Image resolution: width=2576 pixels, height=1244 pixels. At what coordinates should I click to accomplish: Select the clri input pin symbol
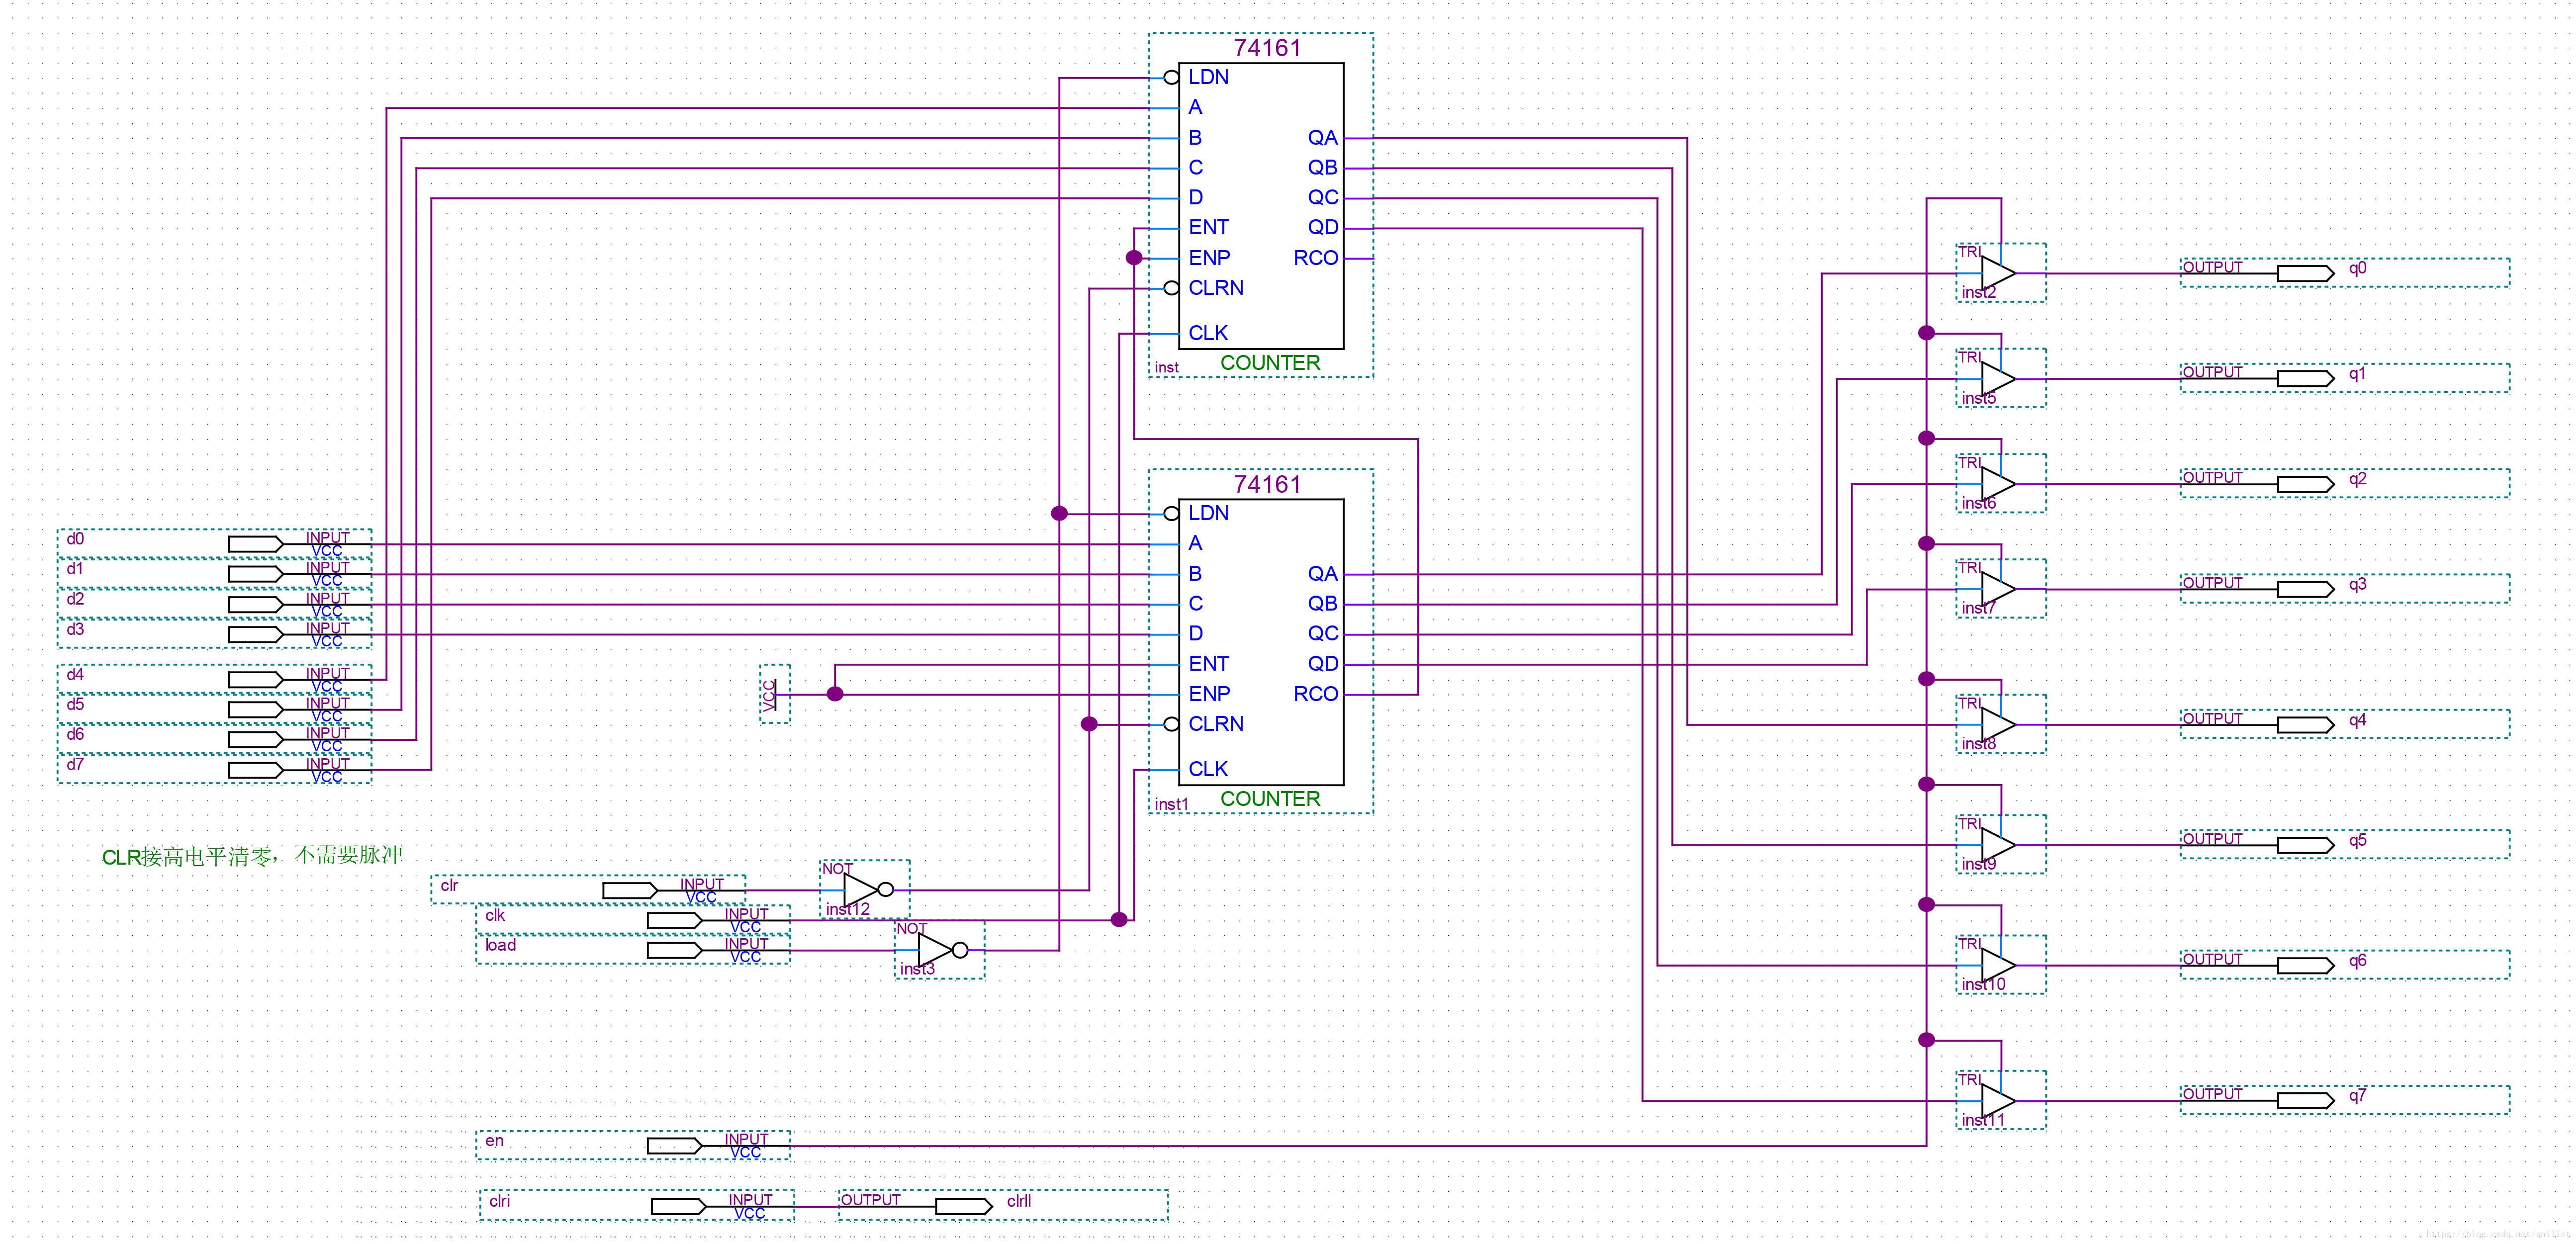click(637, 1205)
